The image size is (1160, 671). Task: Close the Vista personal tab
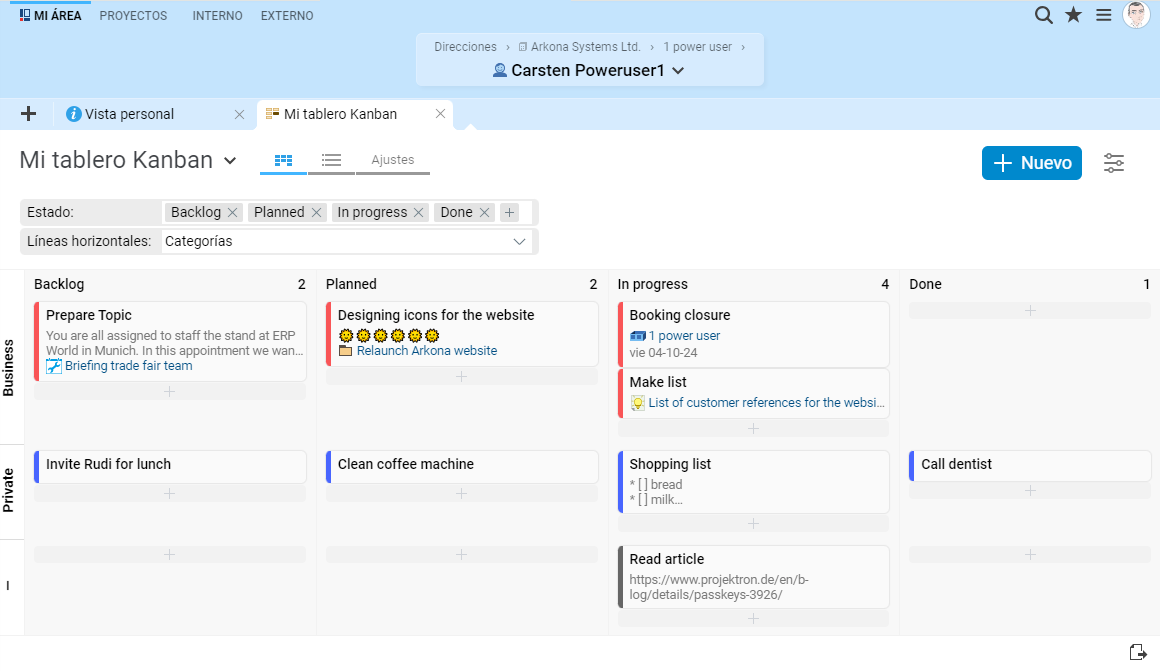[x=239, y=114]
